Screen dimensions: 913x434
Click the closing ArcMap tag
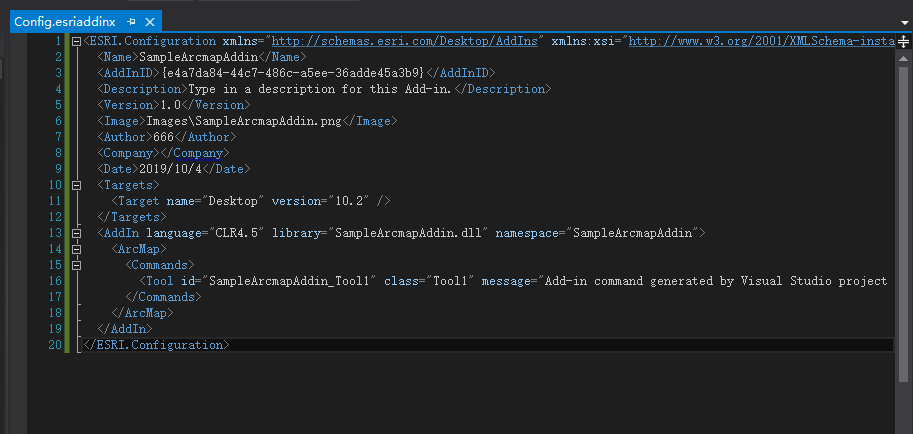[142, 313]
